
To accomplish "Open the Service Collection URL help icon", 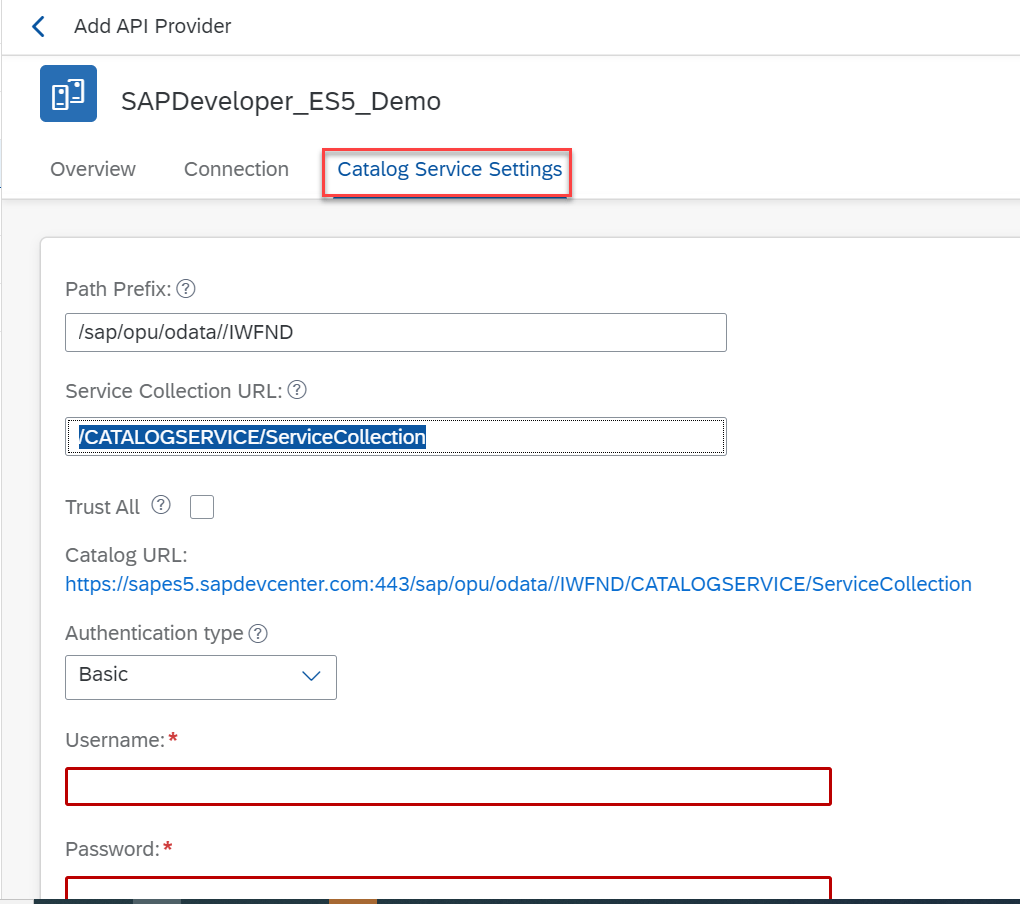I will click(297, 390).
